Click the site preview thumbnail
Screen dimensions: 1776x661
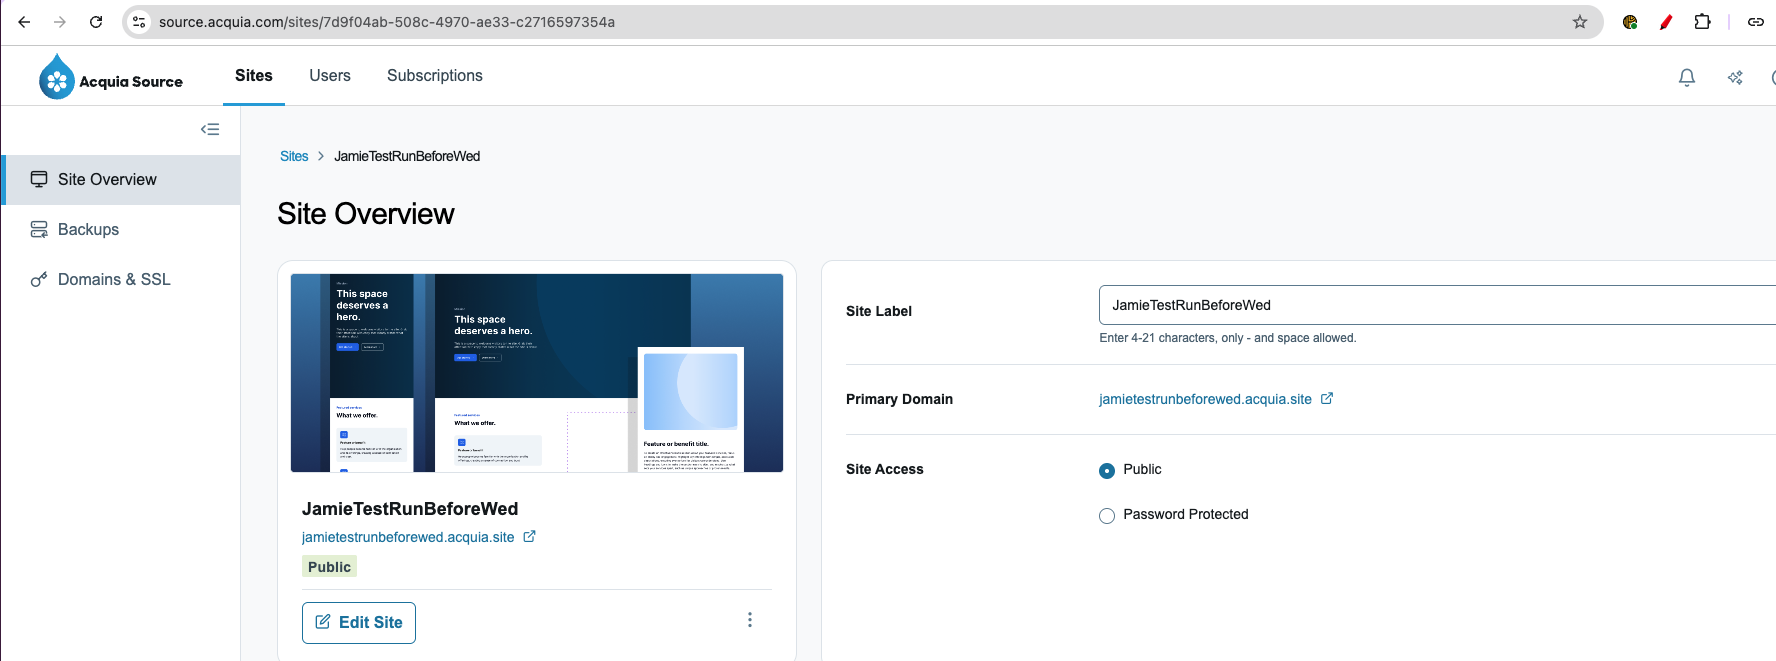[x=537, y=373]
